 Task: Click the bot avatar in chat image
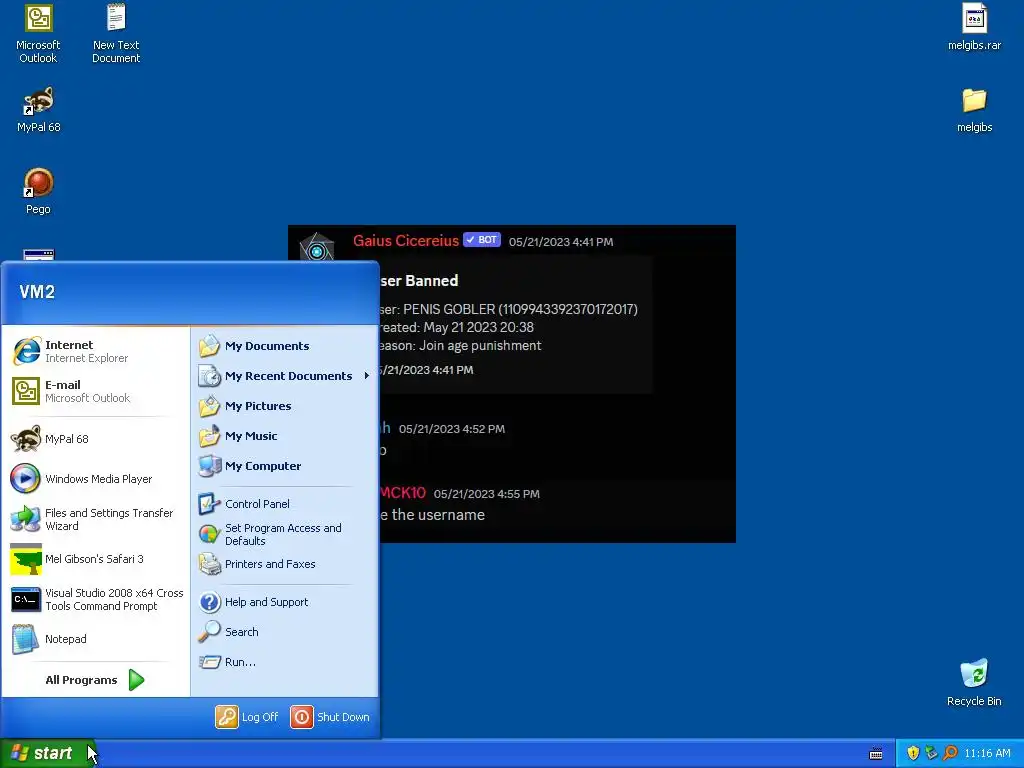coord(317,248)
